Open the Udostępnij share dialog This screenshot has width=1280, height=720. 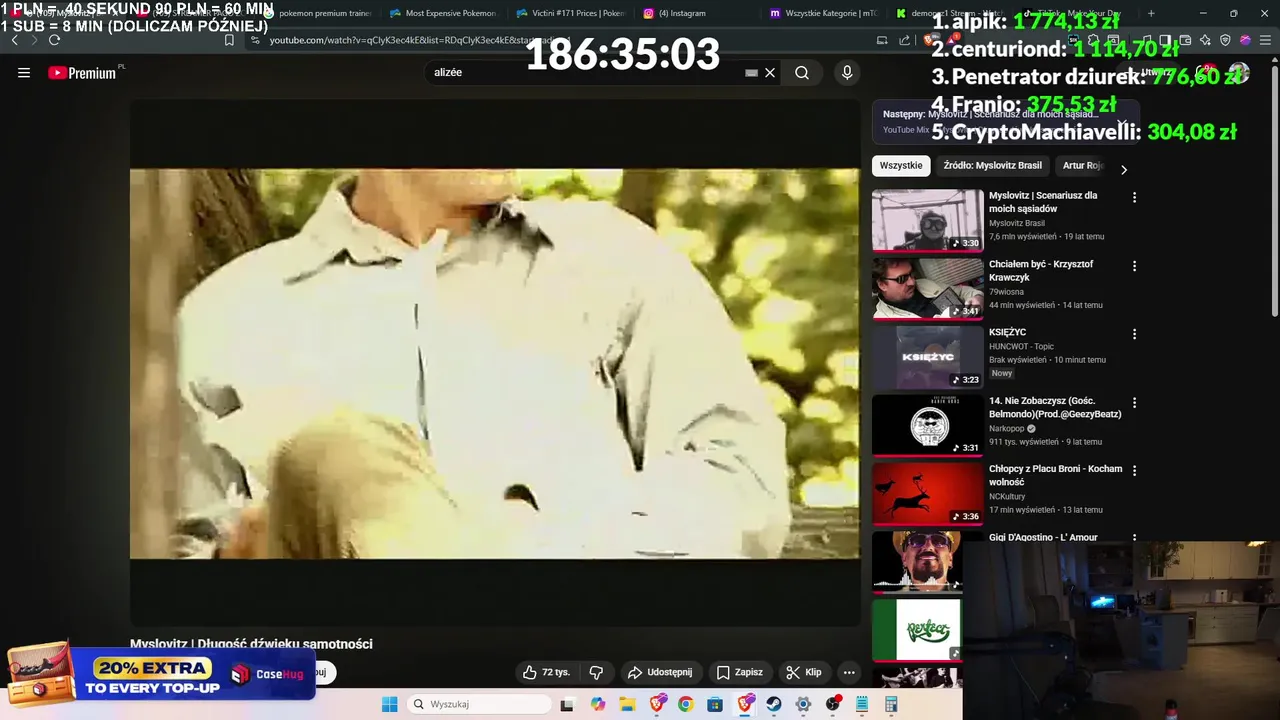(659, 672)
